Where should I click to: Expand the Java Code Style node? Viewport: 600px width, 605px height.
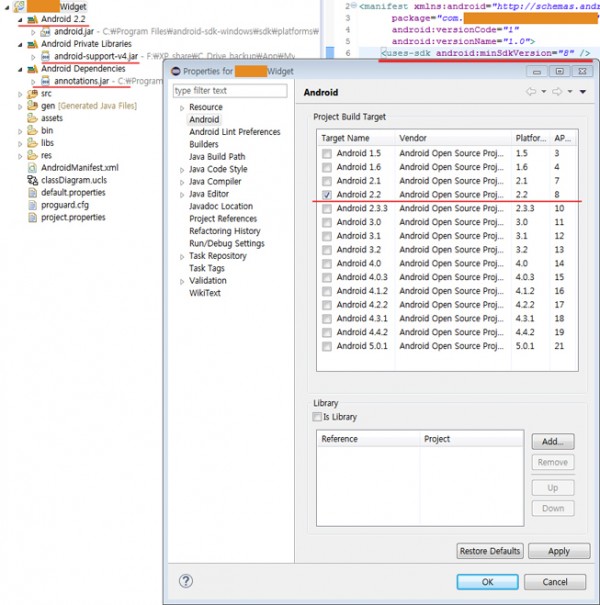[x=182, y=170]
